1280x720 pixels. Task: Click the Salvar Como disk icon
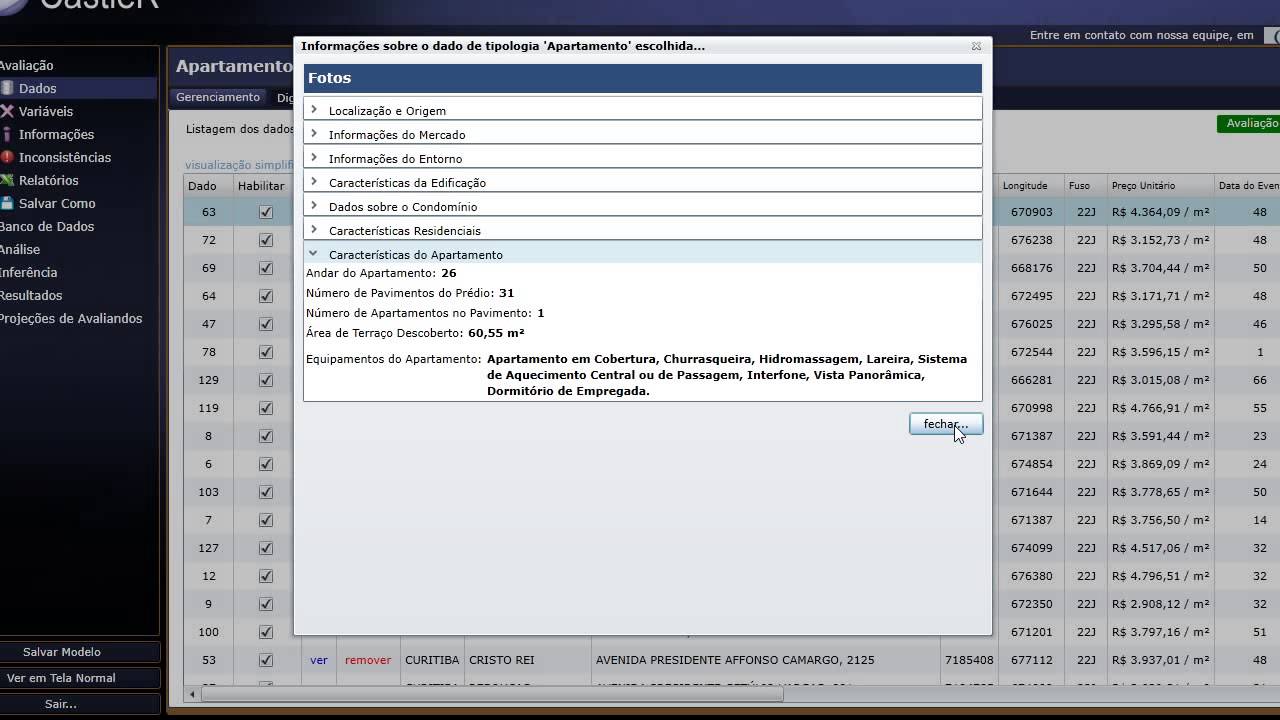point(7,203)
